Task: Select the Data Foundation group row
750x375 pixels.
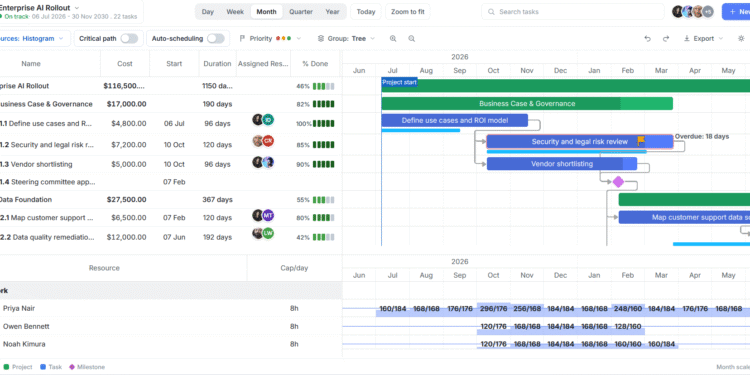Action: pyautogui.click(x=170, y=199)
